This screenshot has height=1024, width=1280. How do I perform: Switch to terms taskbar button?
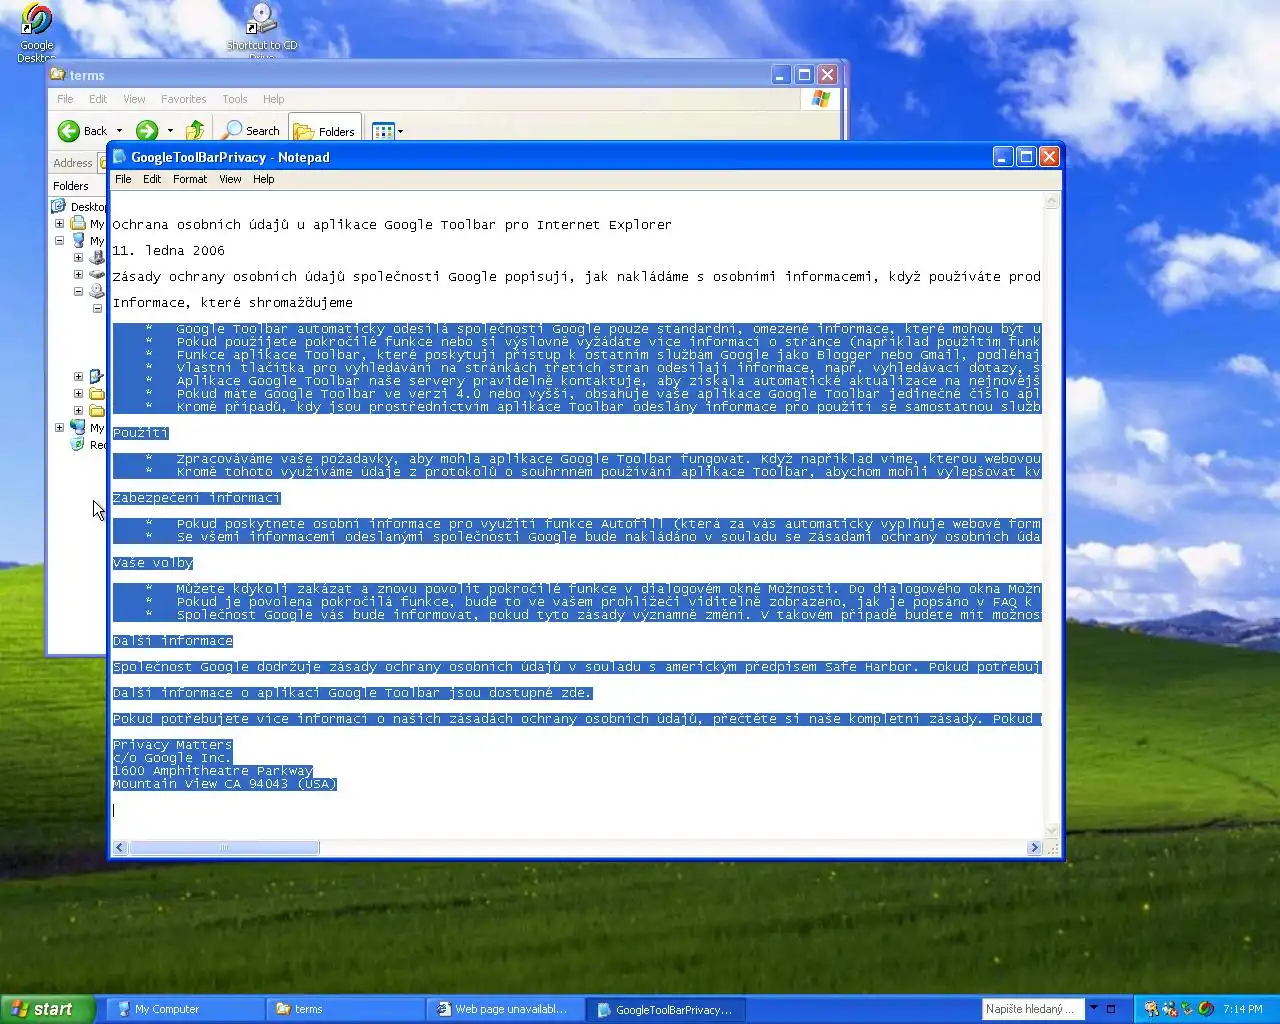coord(345,1009)
